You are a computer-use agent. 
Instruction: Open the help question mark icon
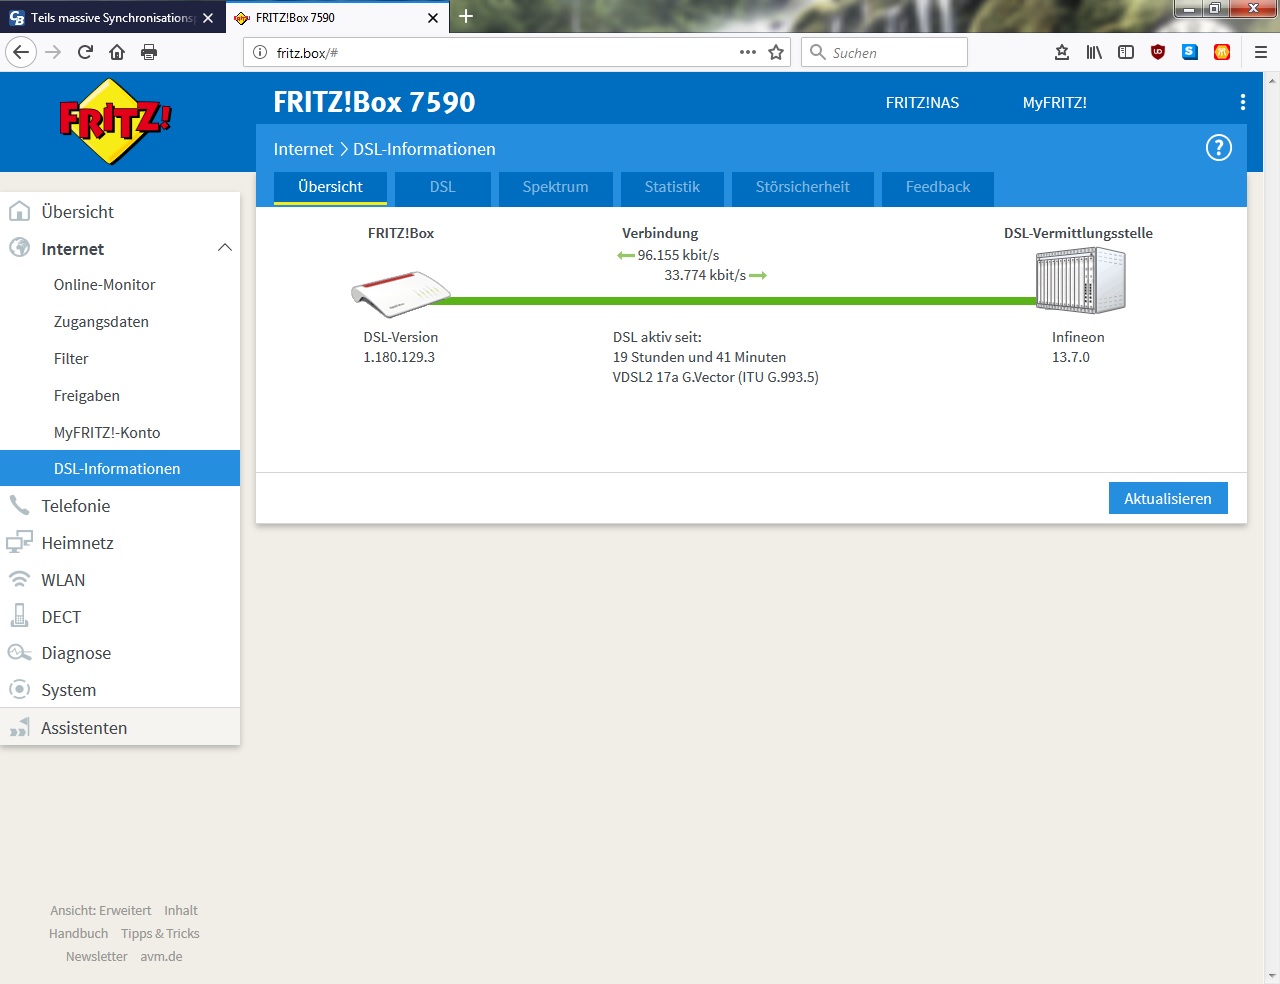coord(1218,148)
